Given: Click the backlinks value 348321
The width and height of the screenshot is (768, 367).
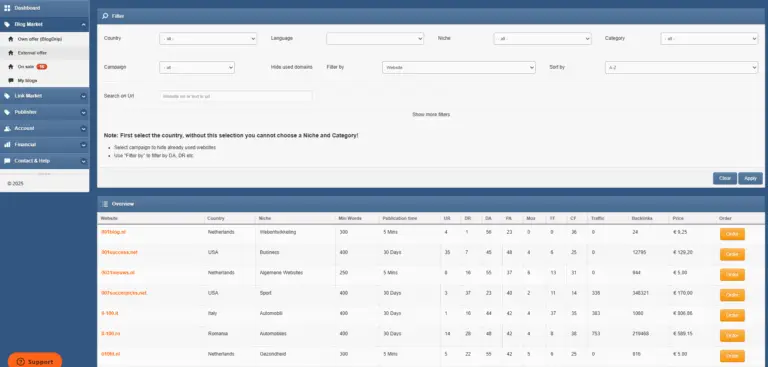Looking at the screenshot, I should pyautogui.click(x=641, y=293).
